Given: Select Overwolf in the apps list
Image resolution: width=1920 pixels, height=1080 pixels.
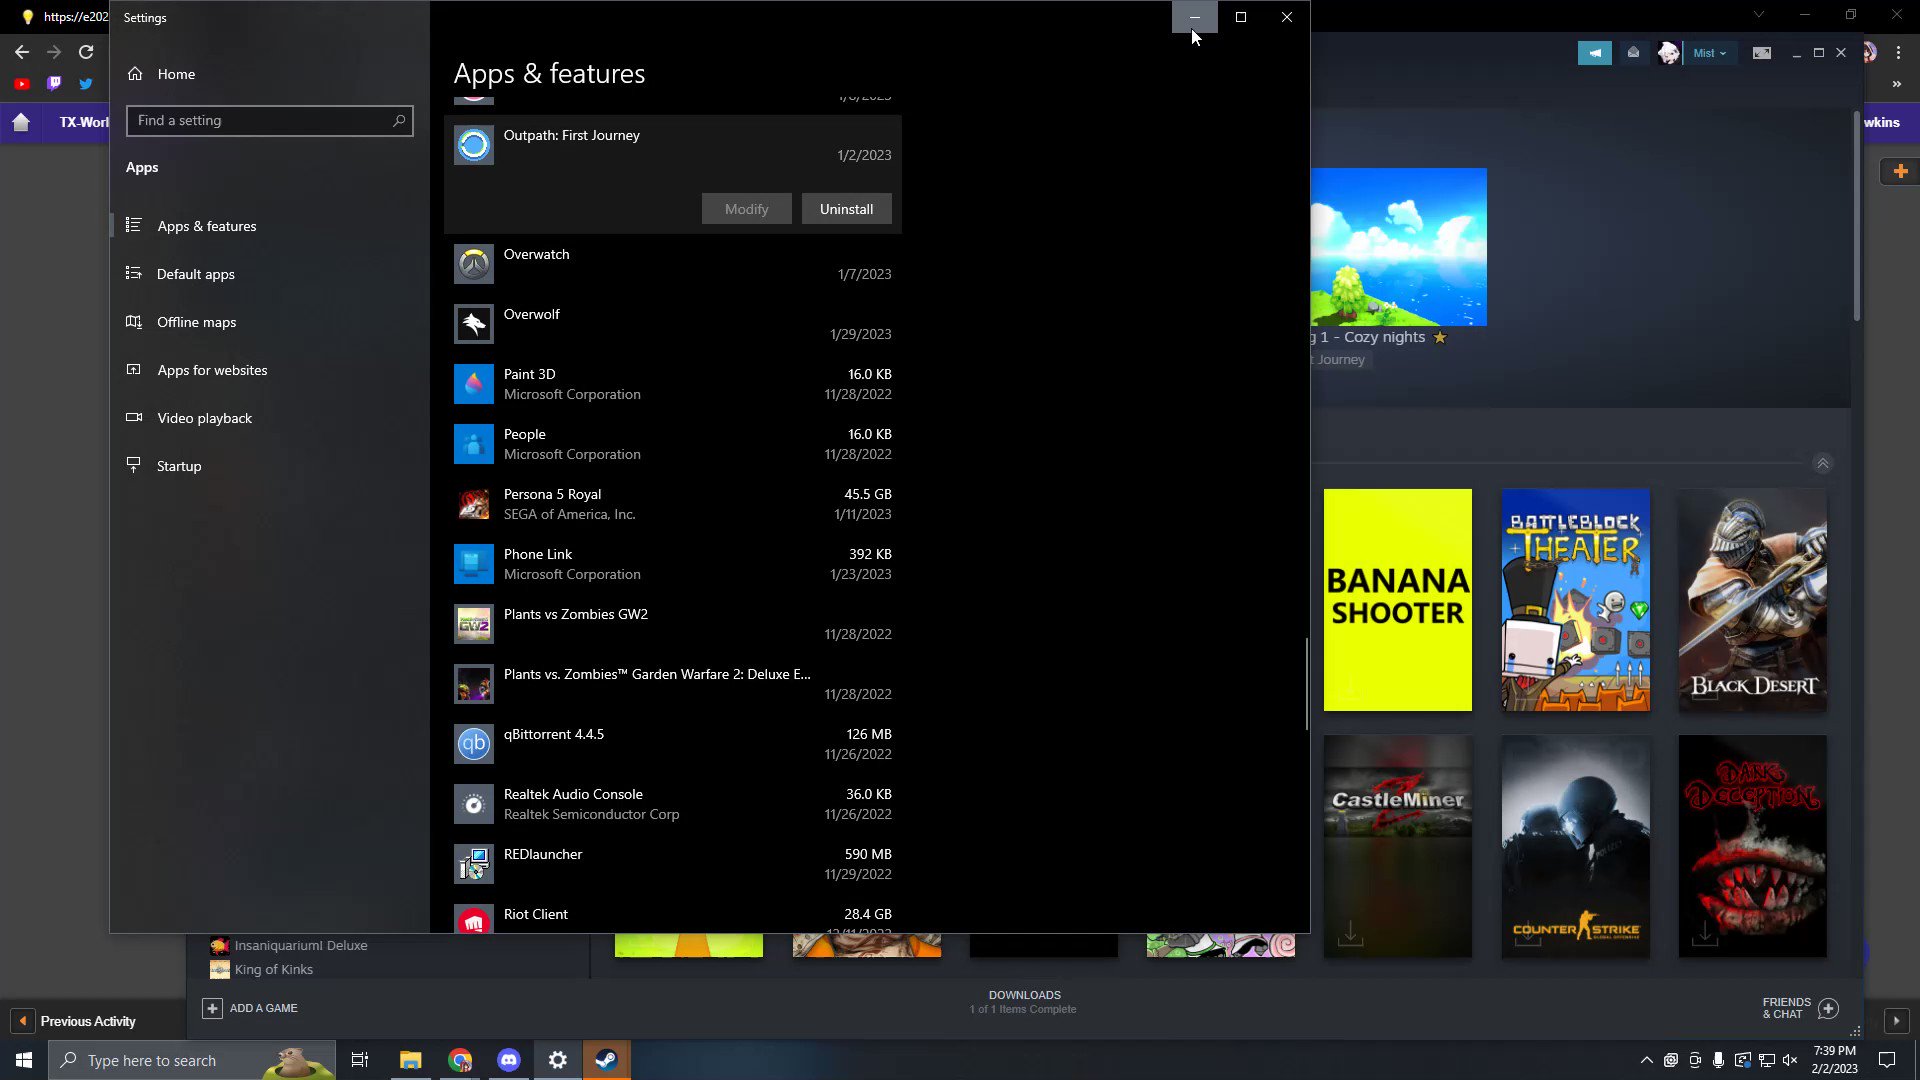Looking at the screenshot, I should pyautogui.click(x=672, y=324).
